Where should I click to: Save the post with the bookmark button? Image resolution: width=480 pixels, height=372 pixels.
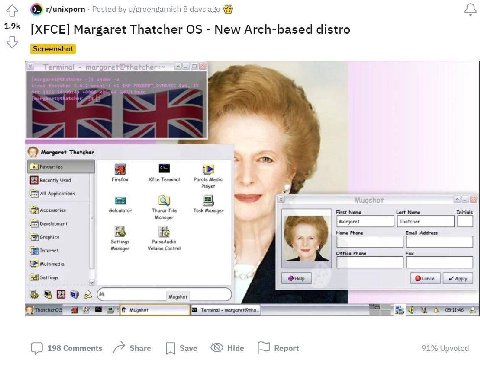(x=181, y=348)
